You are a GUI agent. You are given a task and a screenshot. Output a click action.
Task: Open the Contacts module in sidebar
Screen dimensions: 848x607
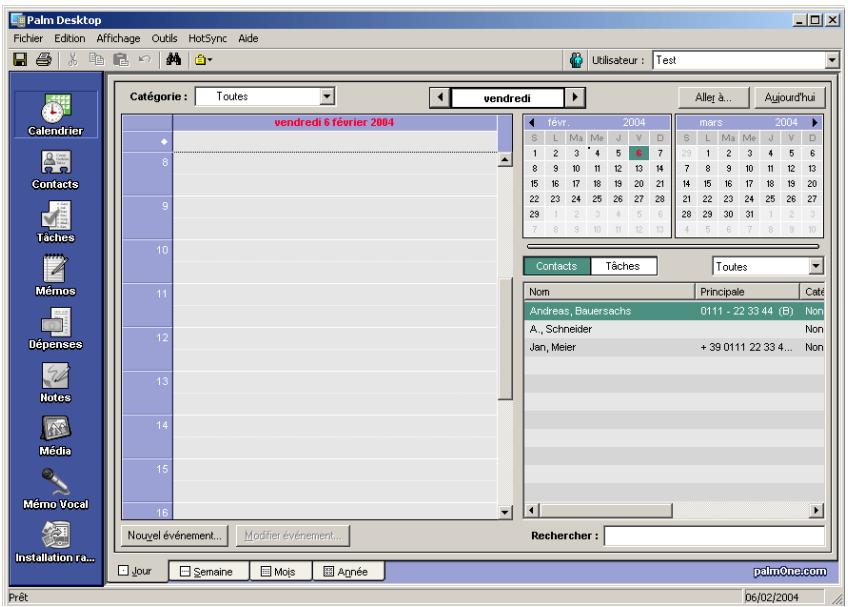coord(56,169)
